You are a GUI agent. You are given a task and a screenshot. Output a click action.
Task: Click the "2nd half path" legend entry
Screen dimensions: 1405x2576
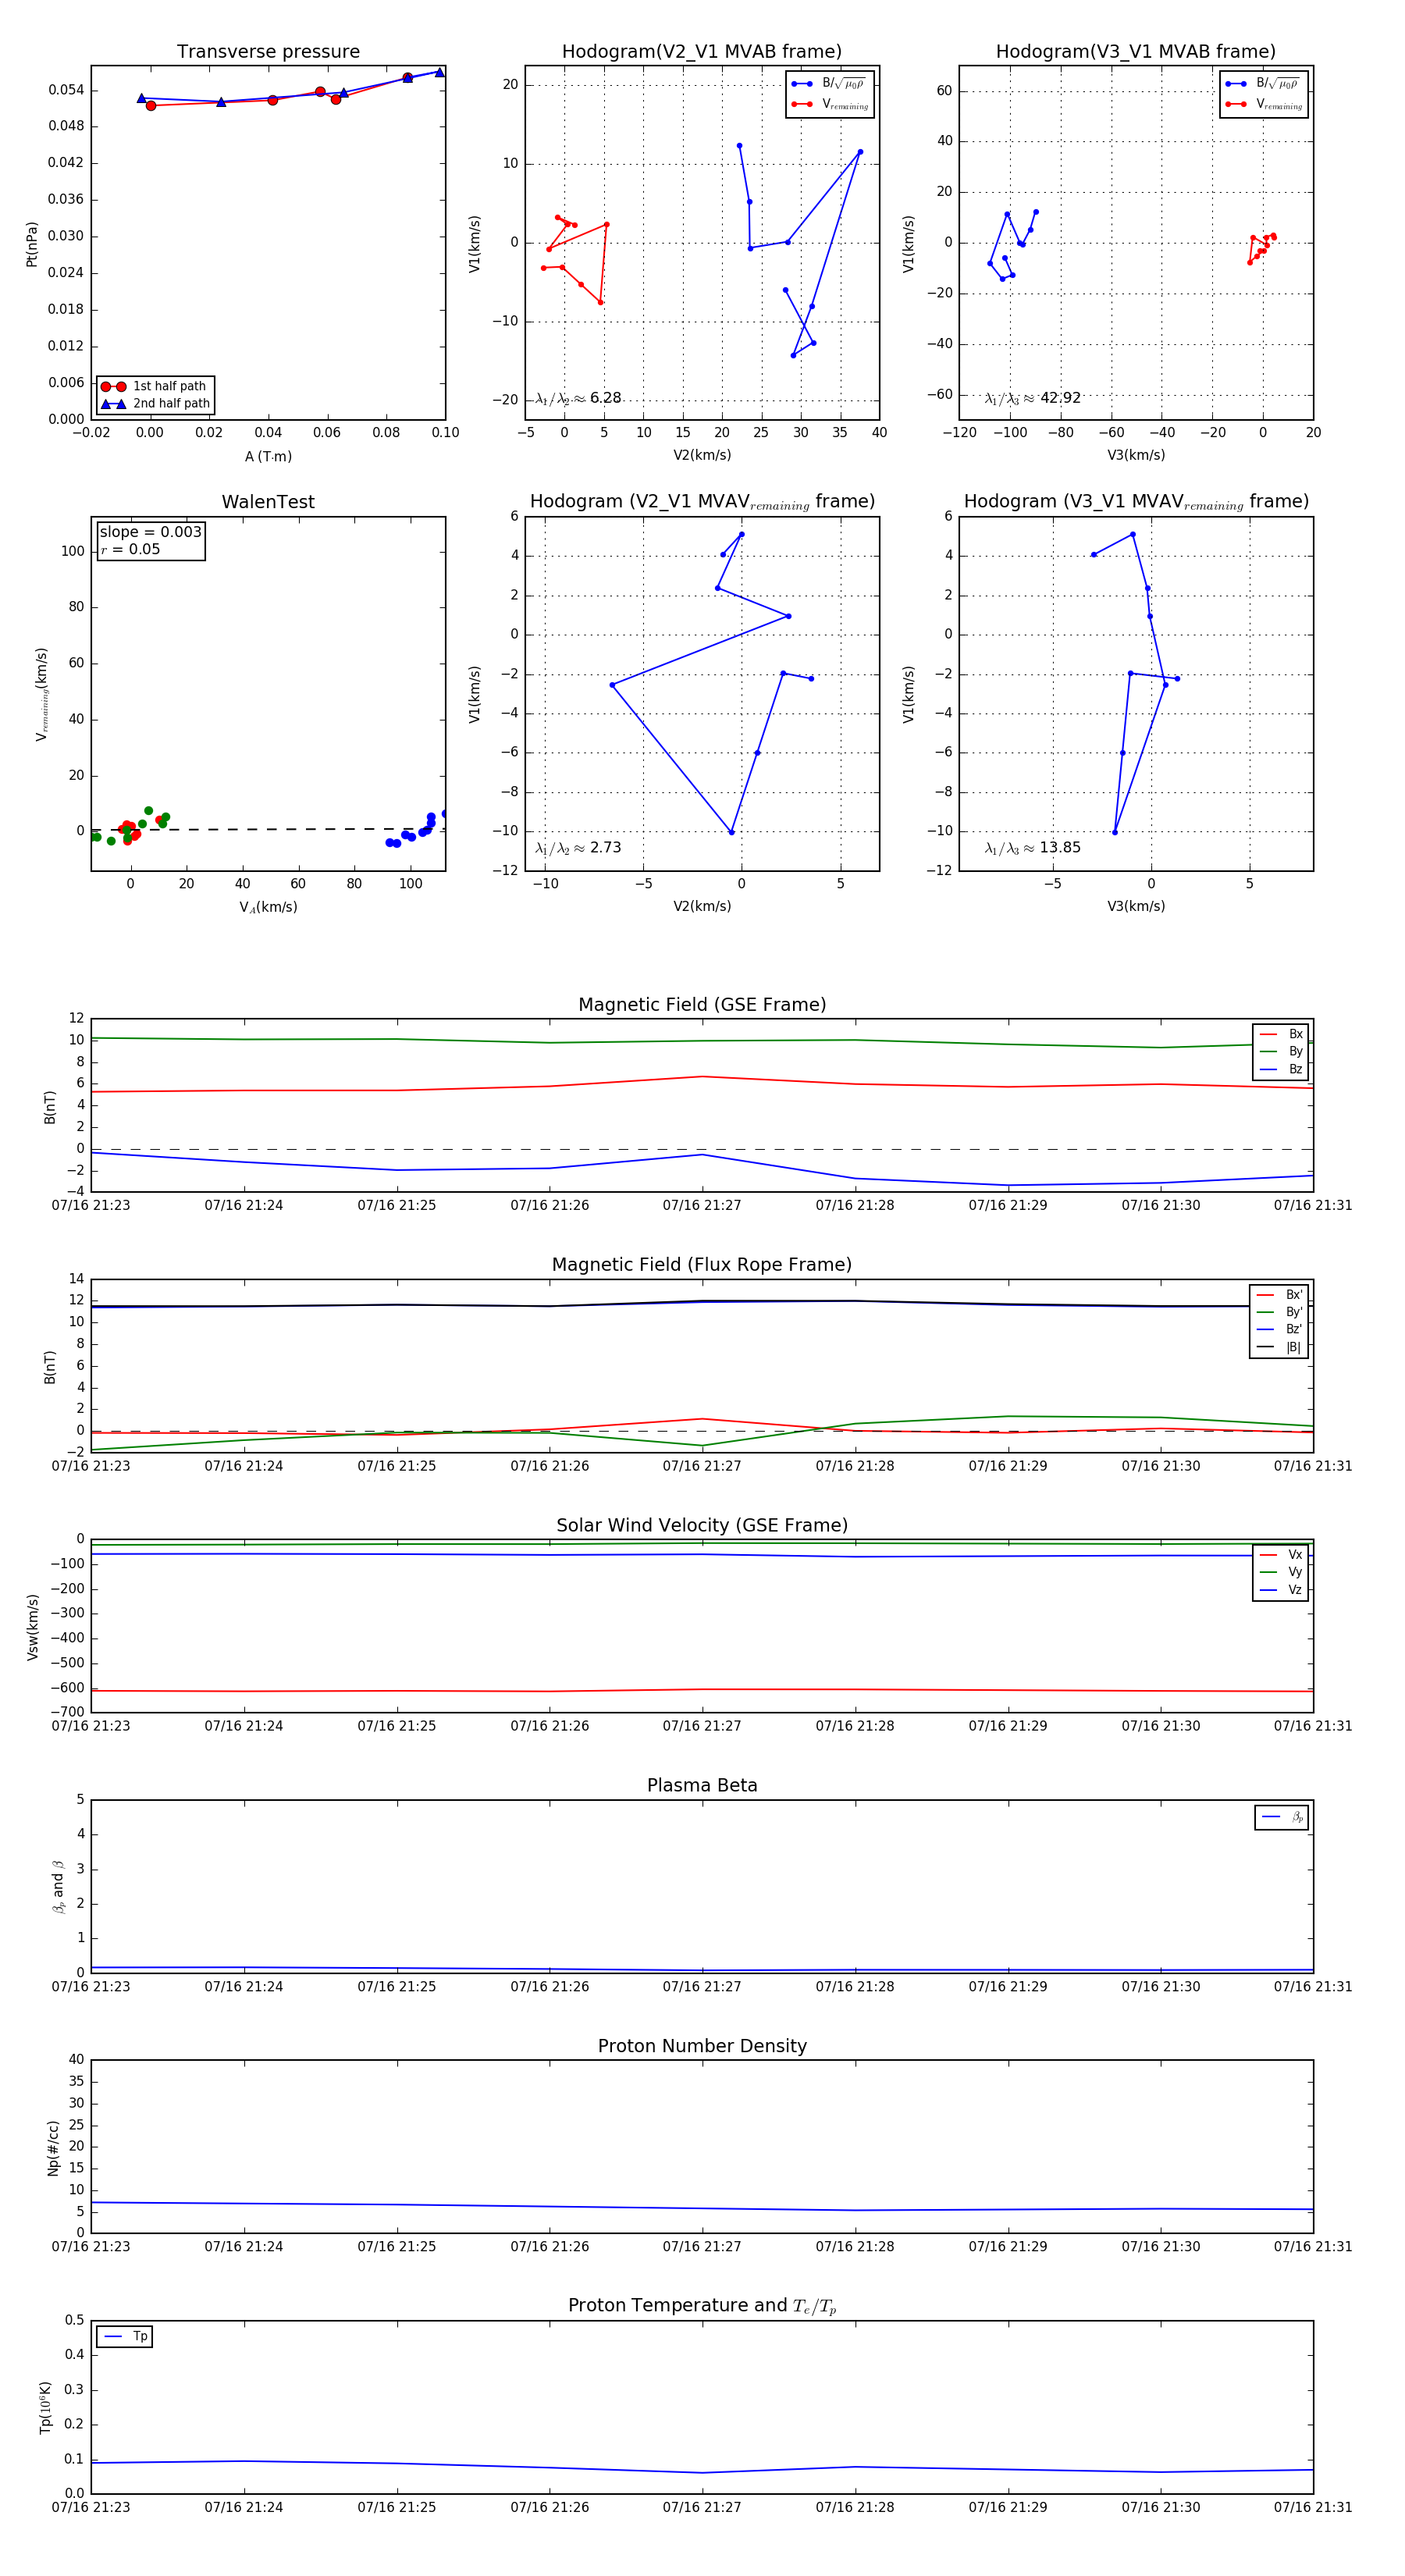155,404
